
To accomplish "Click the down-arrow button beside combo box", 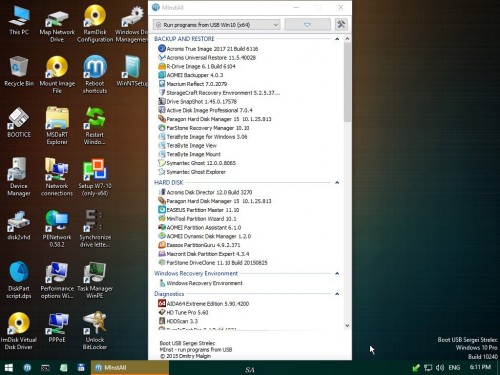I will pyautogui.click(x=307, y=25).
